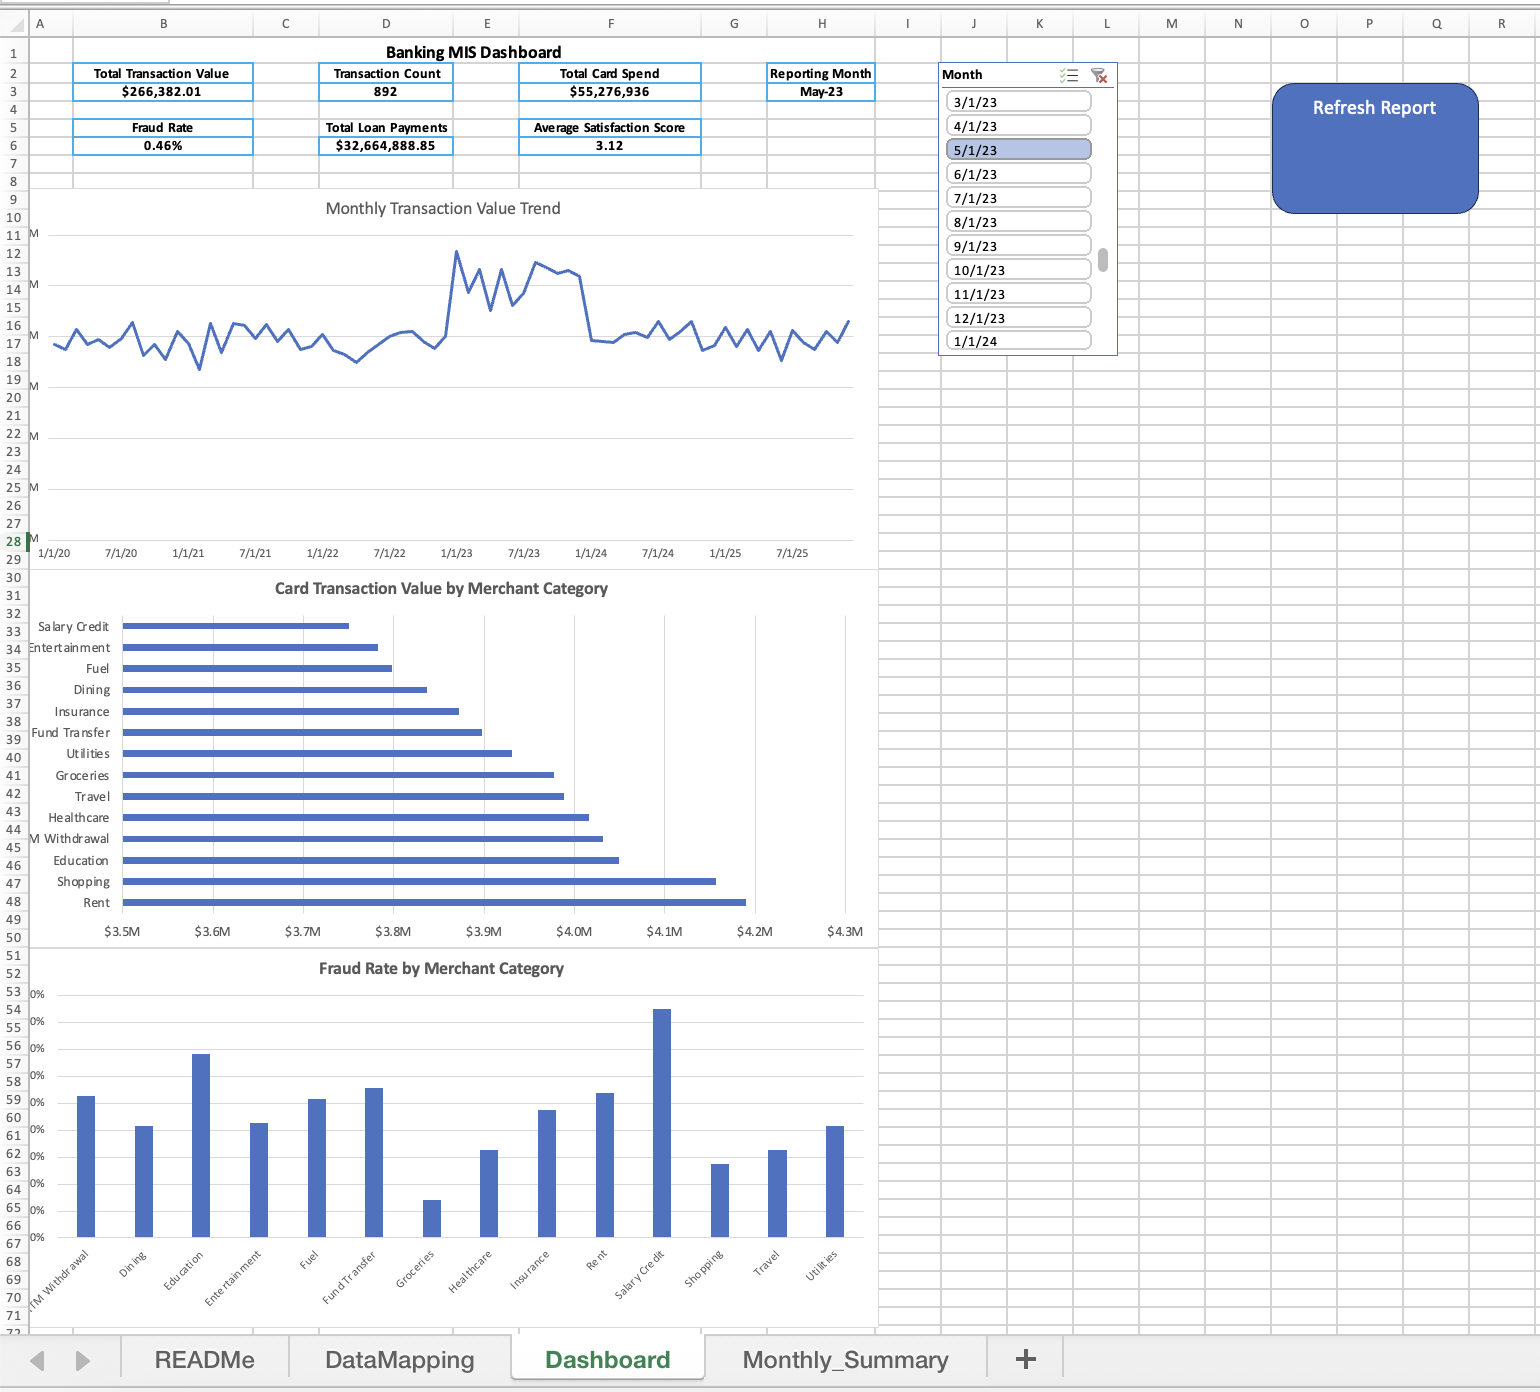Add a new sheet with plus icon

click(1025, 1359)
